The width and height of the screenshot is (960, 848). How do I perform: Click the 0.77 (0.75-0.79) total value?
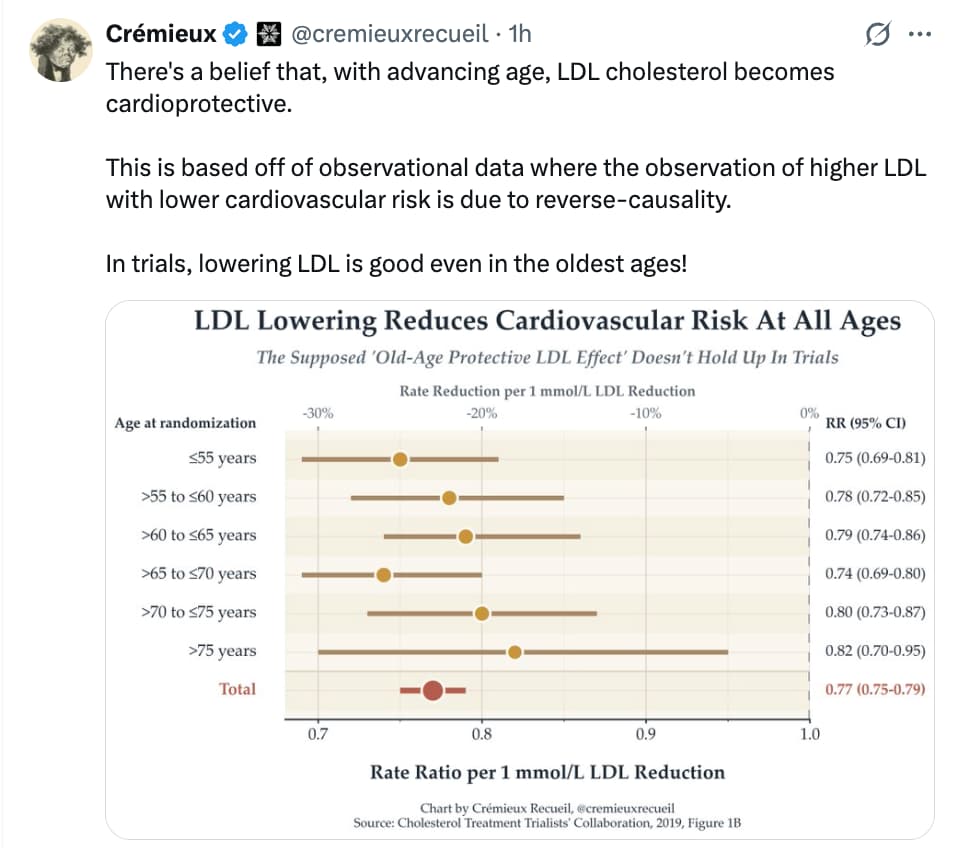pyautogui.click(x=874, y=689)
